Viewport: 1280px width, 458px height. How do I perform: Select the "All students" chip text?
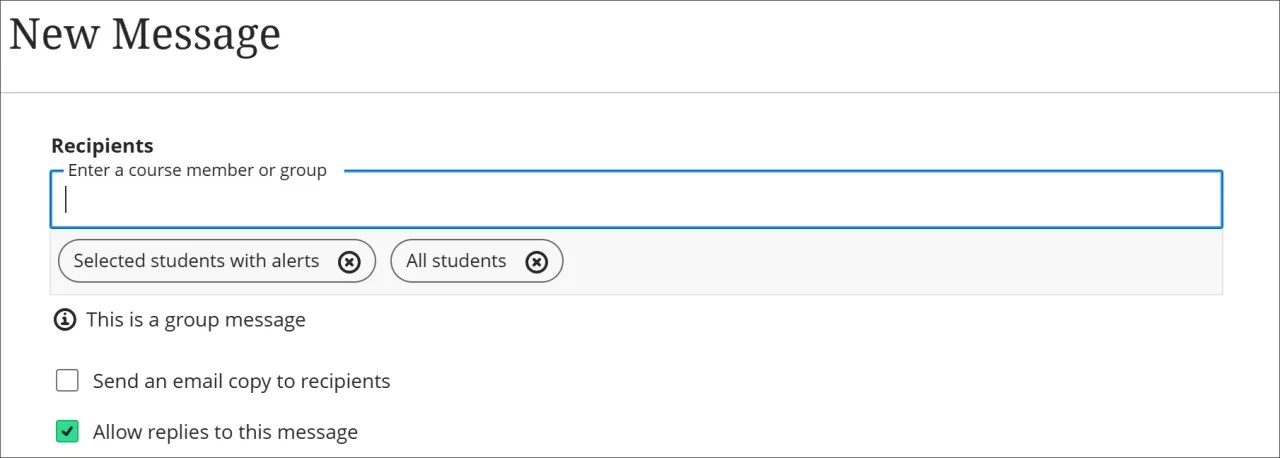[456, 261]
